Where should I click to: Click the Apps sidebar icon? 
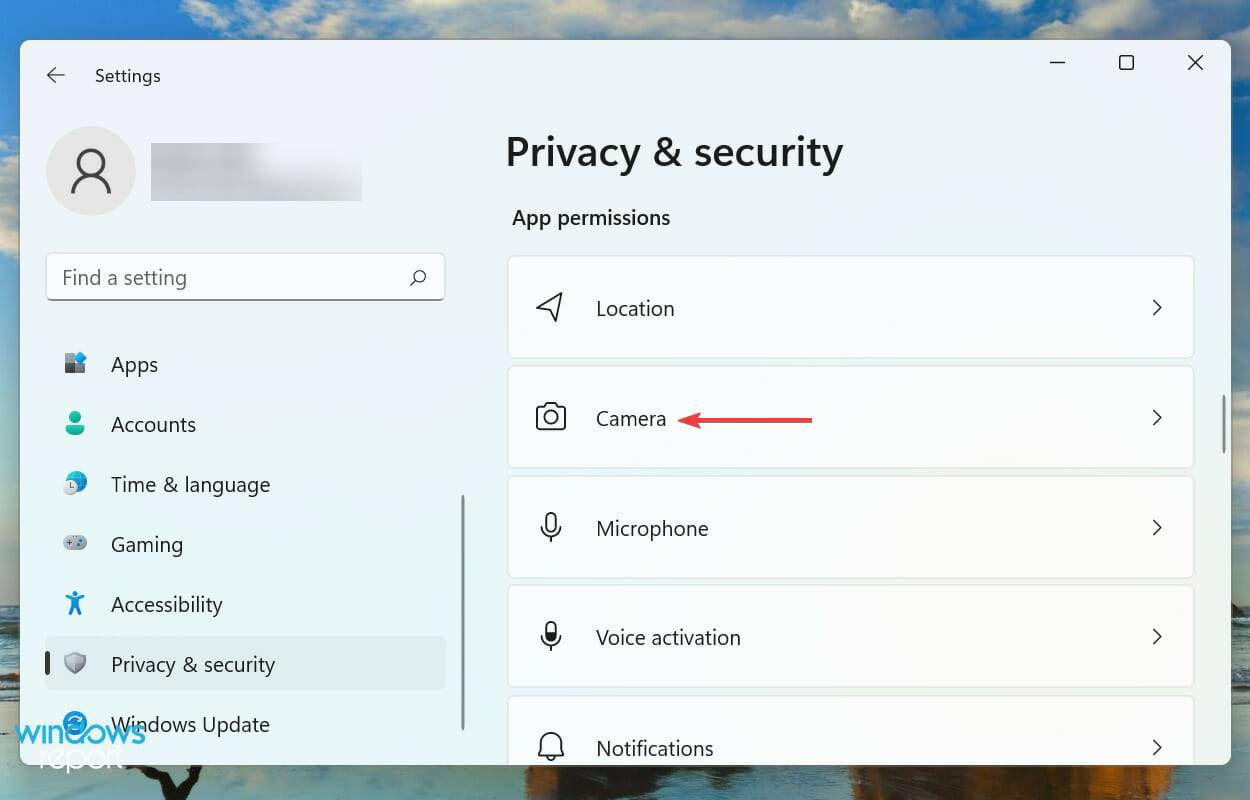76,364
